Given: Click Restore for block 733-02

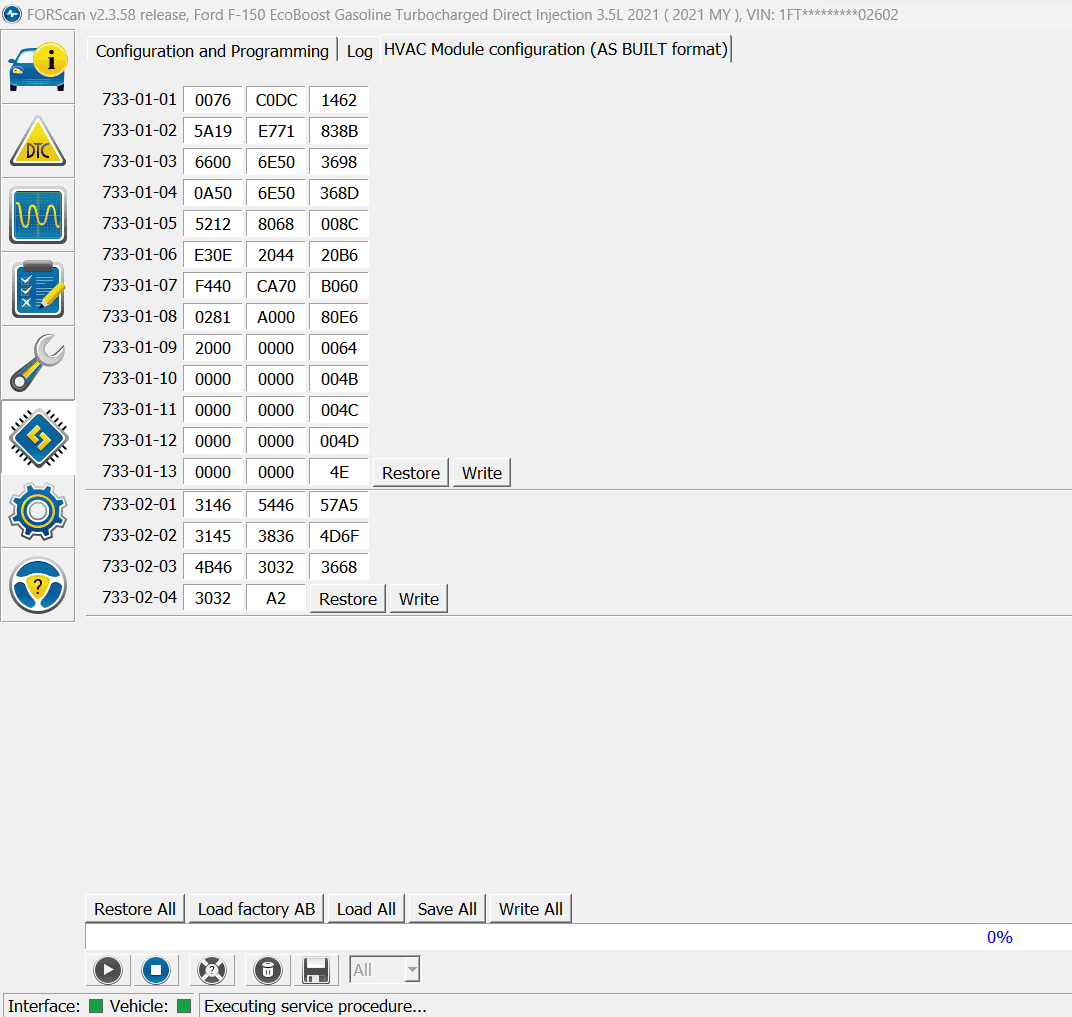Looking at the screenshot, I should 348,599.
